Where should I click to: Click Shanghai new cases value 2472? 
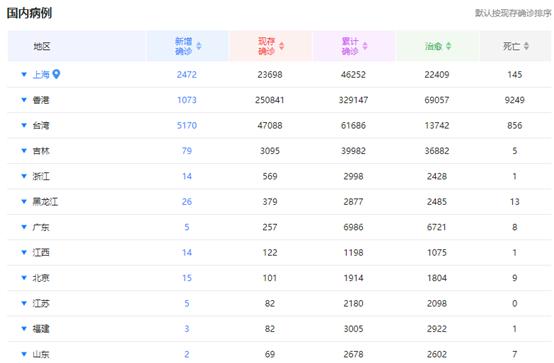(187, 75)
